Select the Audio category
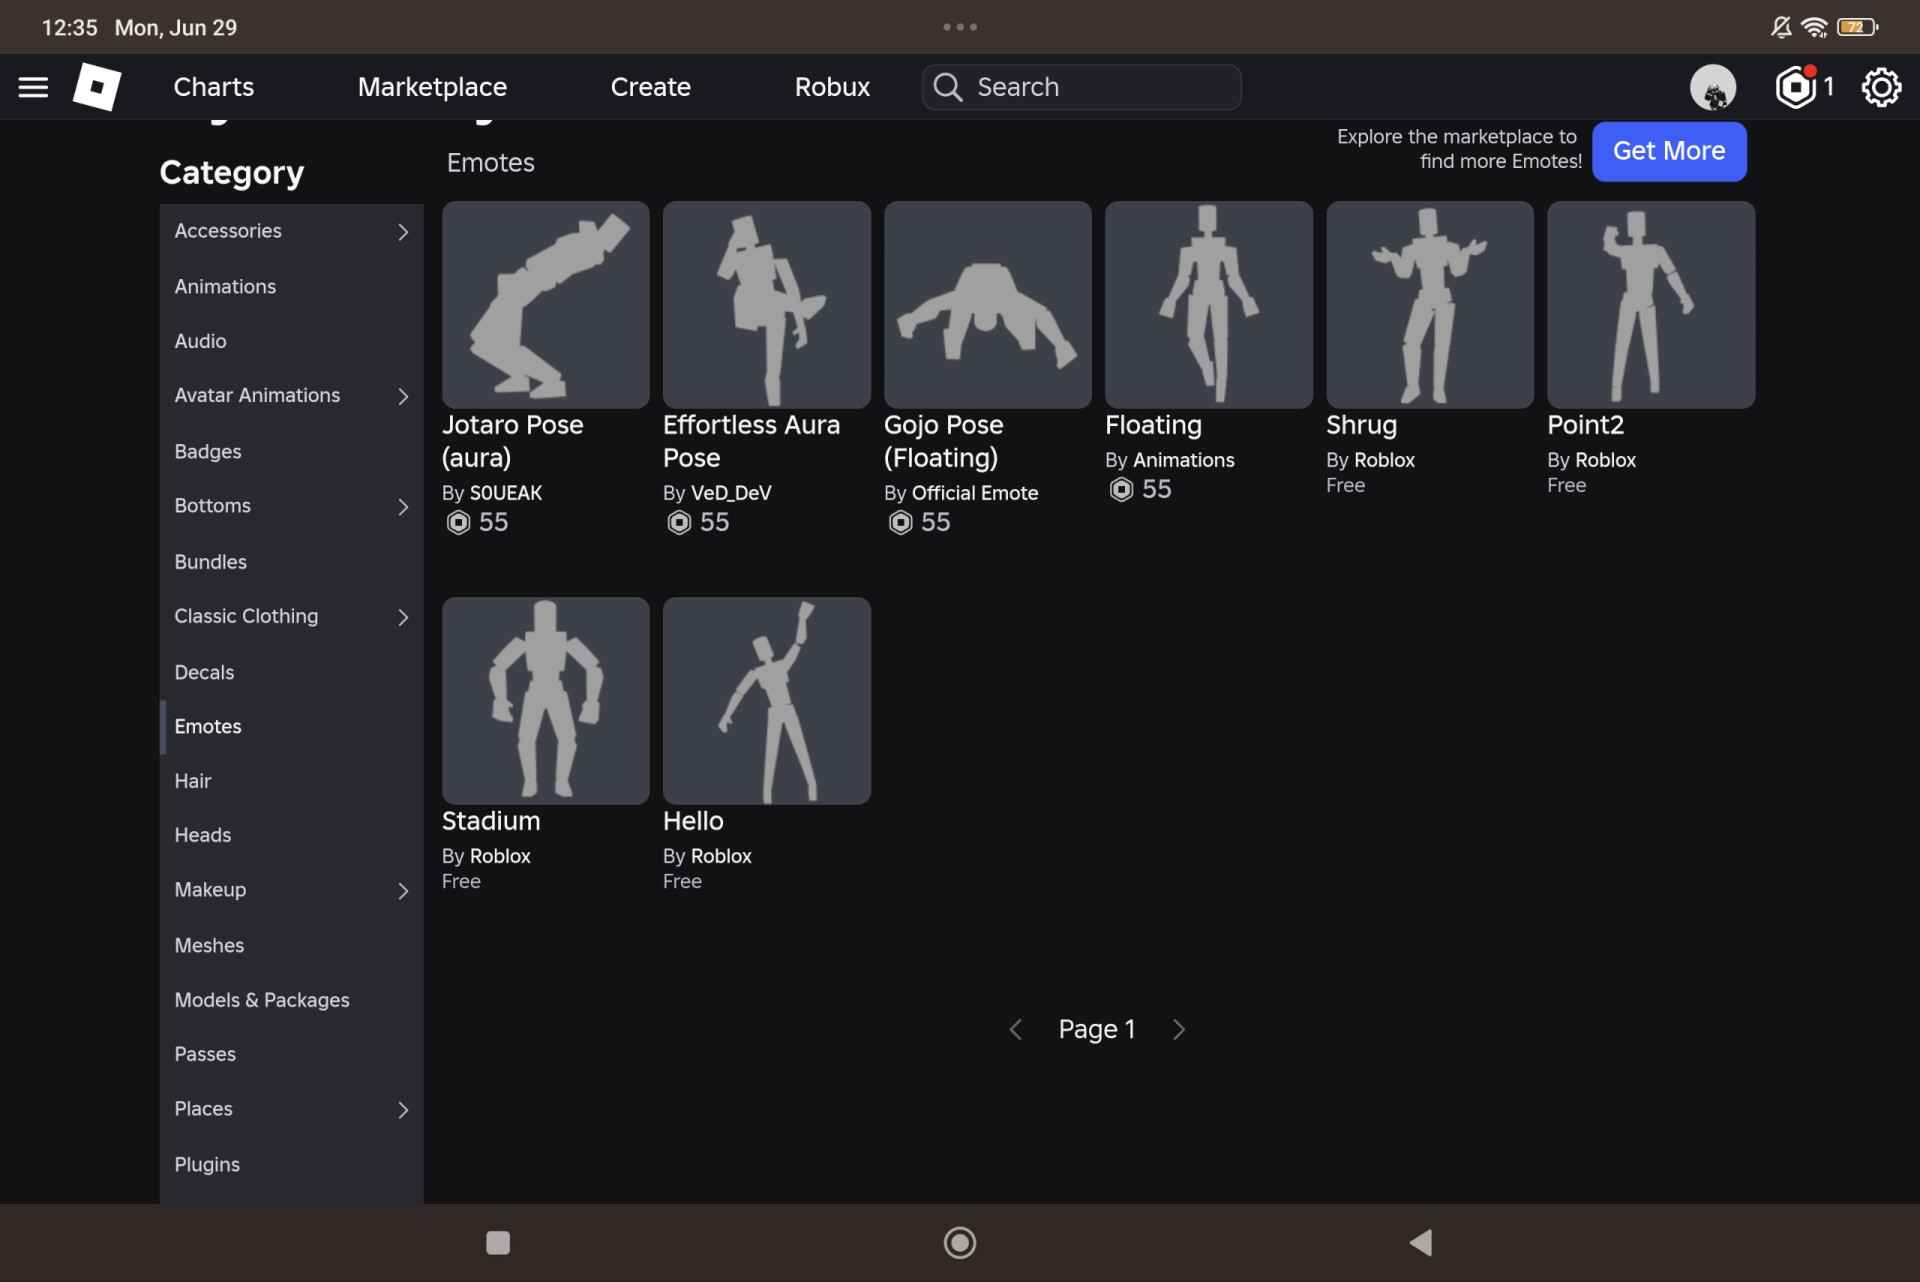The width and height of the screenshot is (1920, 1282). click(291, 341)
